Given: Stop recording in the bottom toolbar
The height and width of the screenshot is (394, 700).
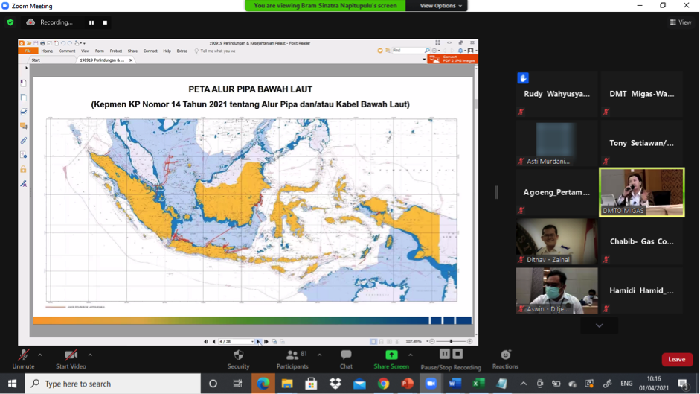Looking at the screenshot, I should 458,354.
